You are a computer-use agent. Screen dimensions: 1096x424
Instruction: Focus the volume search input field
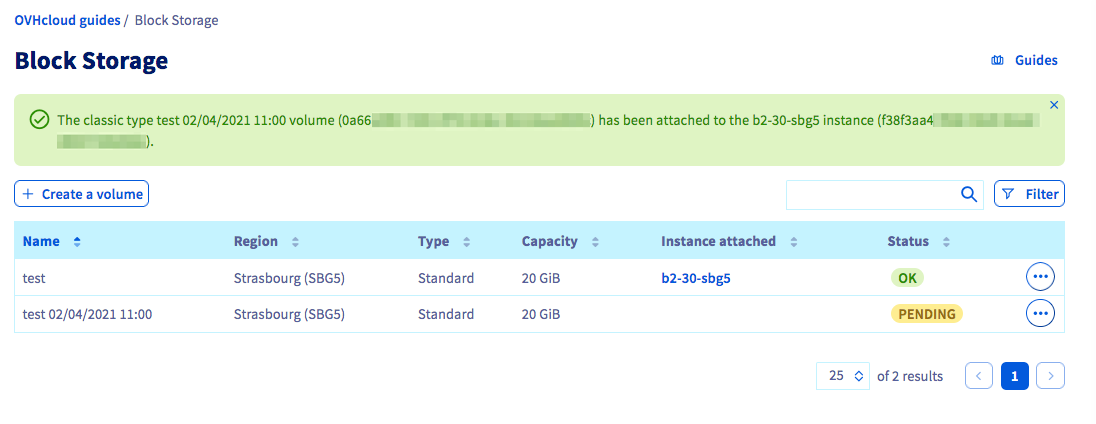[x=870, y=195]
